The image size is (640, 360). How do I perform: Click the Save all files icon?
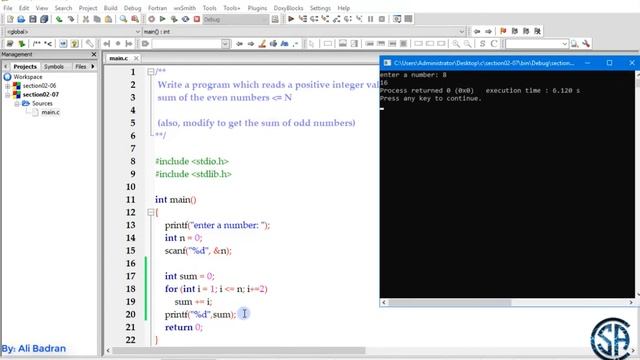[44, 19]
